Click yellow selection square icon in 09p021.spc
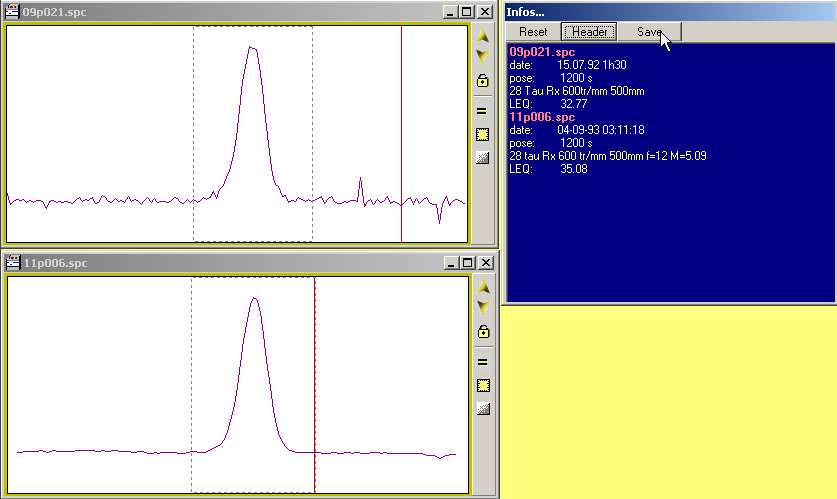837x499 pixels. pyautogui.click(x=483, y=134)
